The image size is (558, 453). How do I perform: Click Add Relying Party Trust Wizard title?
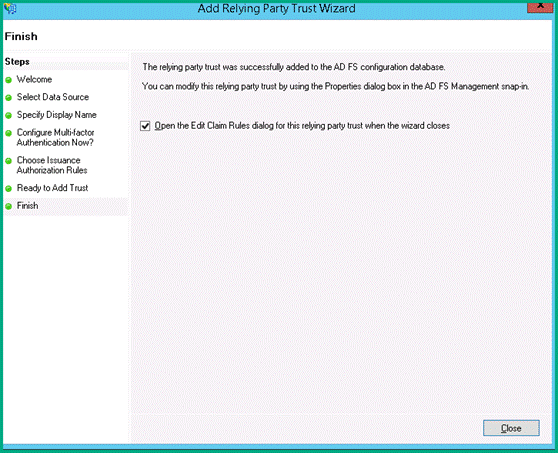277,8
